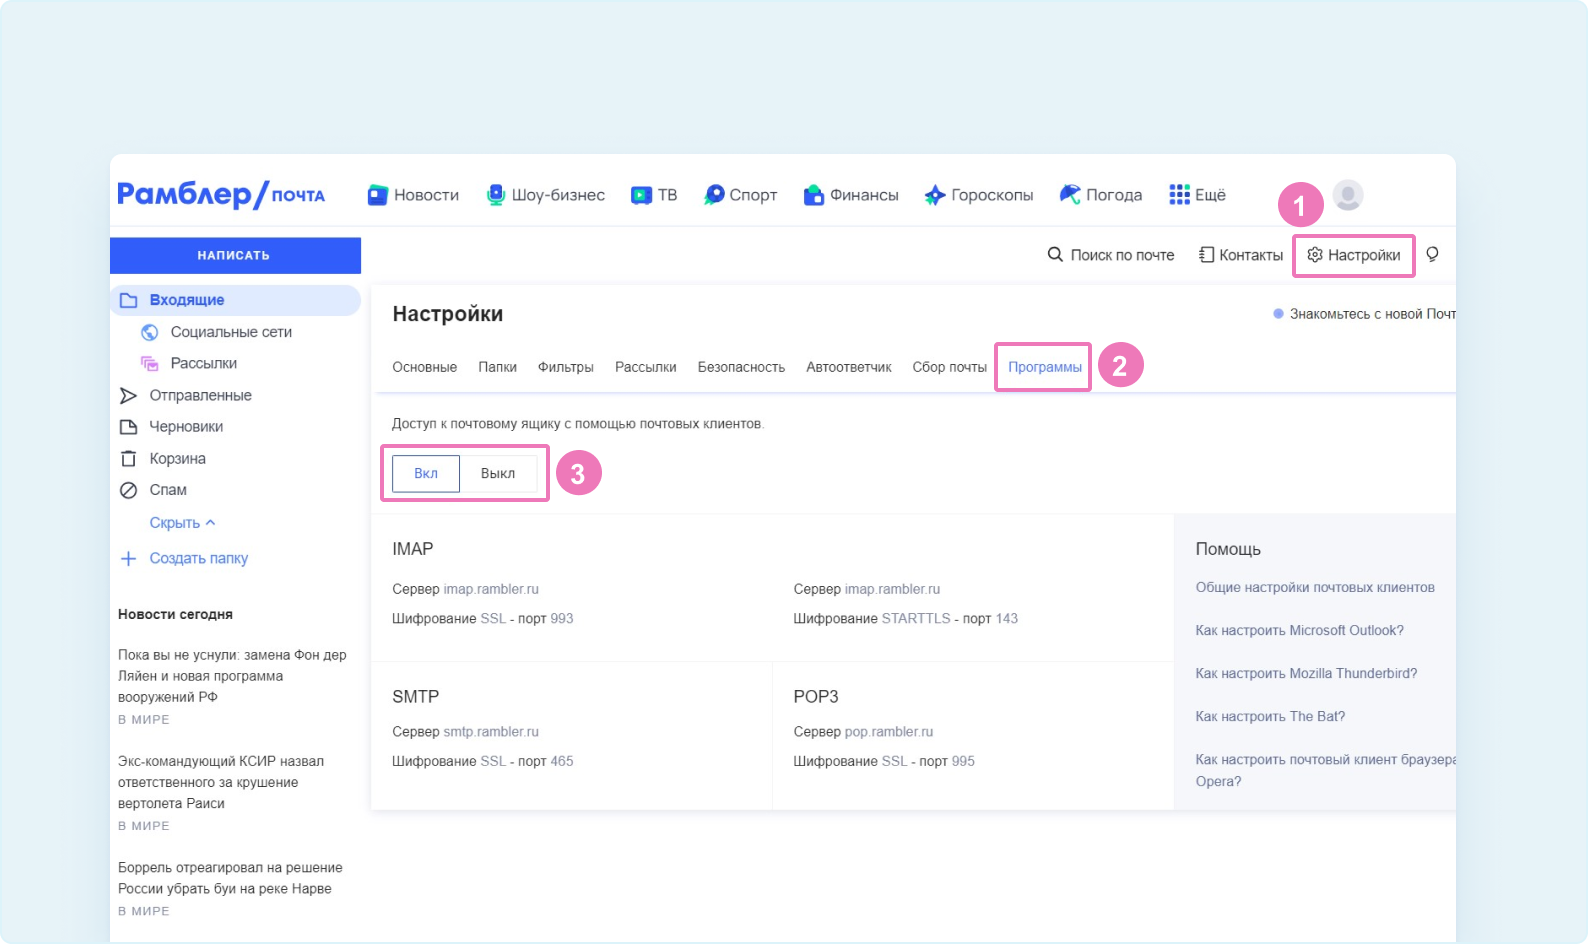Open news about Фон дер Ляйен
The image size is (1588, 944).
(232, 676)
